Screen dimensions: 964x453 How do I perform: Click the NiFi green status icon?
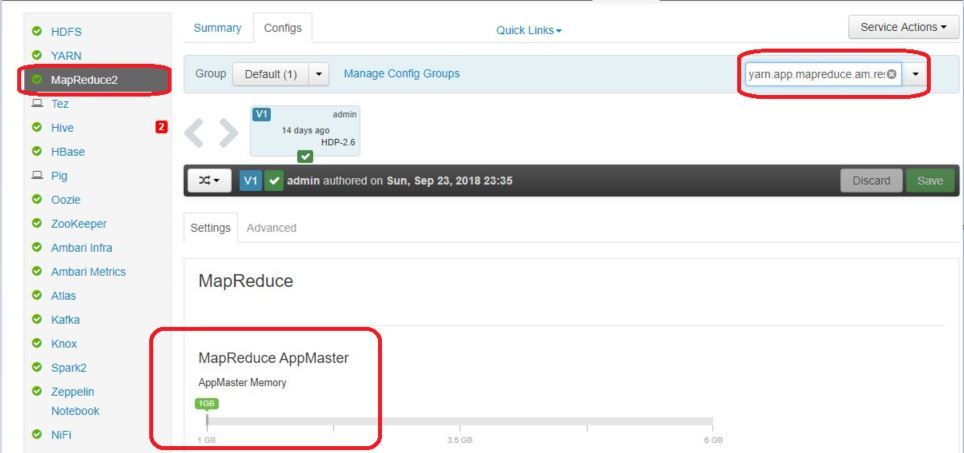click(37, 435)
